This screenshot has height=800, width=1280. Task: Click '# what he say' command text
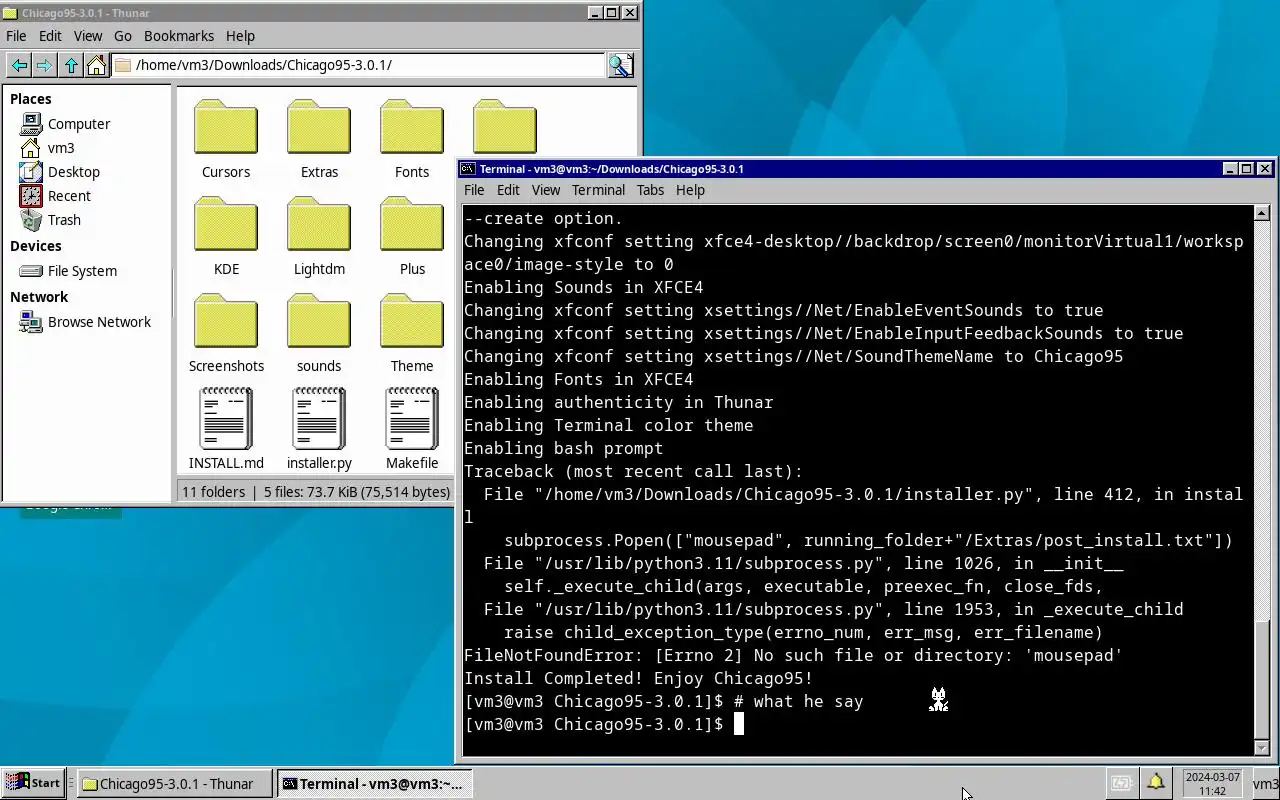pyautogui.click(x=798, y=701)
